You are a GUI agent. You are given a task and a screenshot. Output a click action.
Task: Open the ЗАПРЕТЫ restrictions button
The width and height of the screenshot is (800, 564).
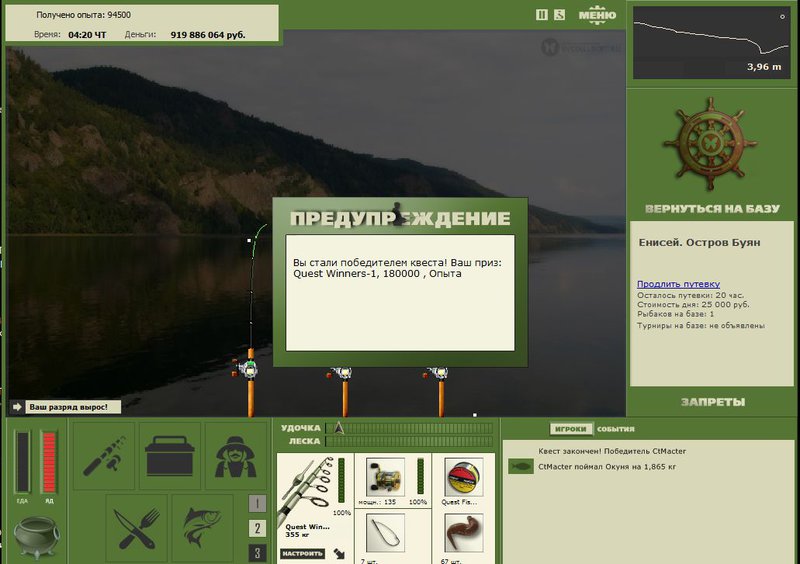713,402
